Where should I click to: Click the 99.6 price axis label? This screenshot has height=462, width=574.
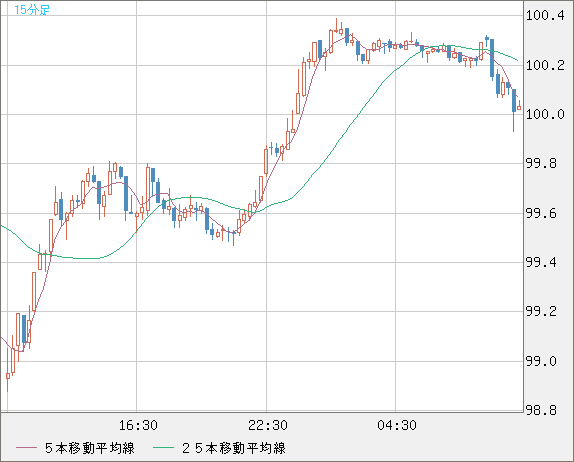click(x=541, y=213)
